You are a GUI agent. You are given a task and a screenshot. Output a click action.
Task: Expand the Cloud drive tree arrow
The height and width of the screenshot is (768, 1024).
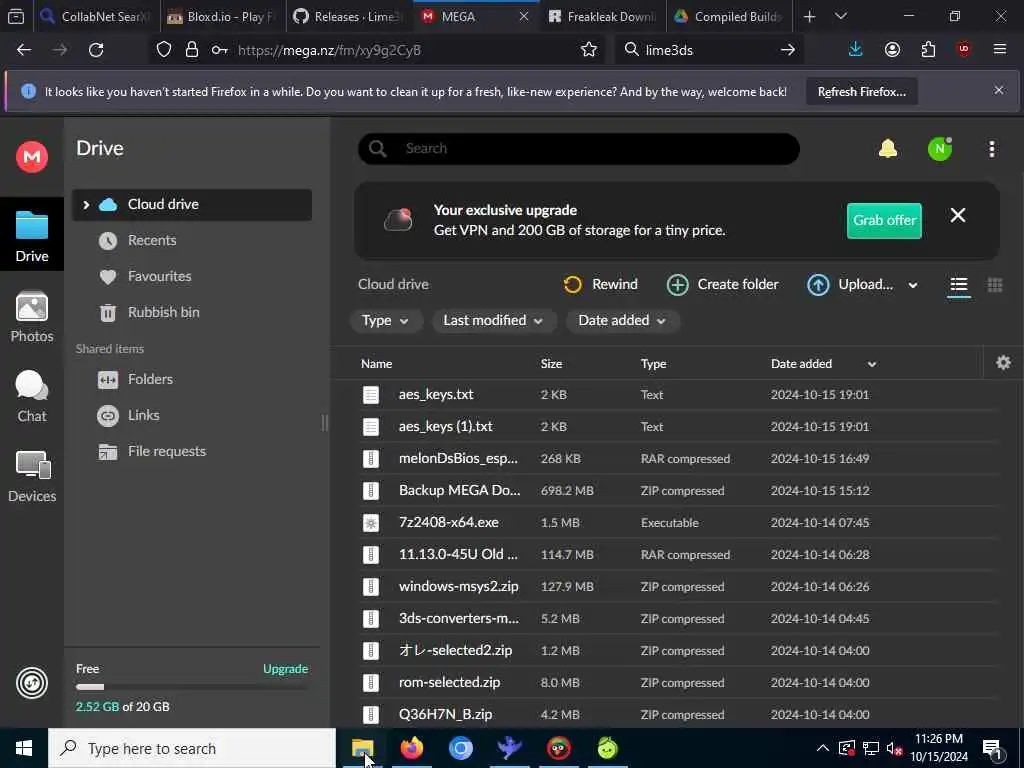pos(86,205)
